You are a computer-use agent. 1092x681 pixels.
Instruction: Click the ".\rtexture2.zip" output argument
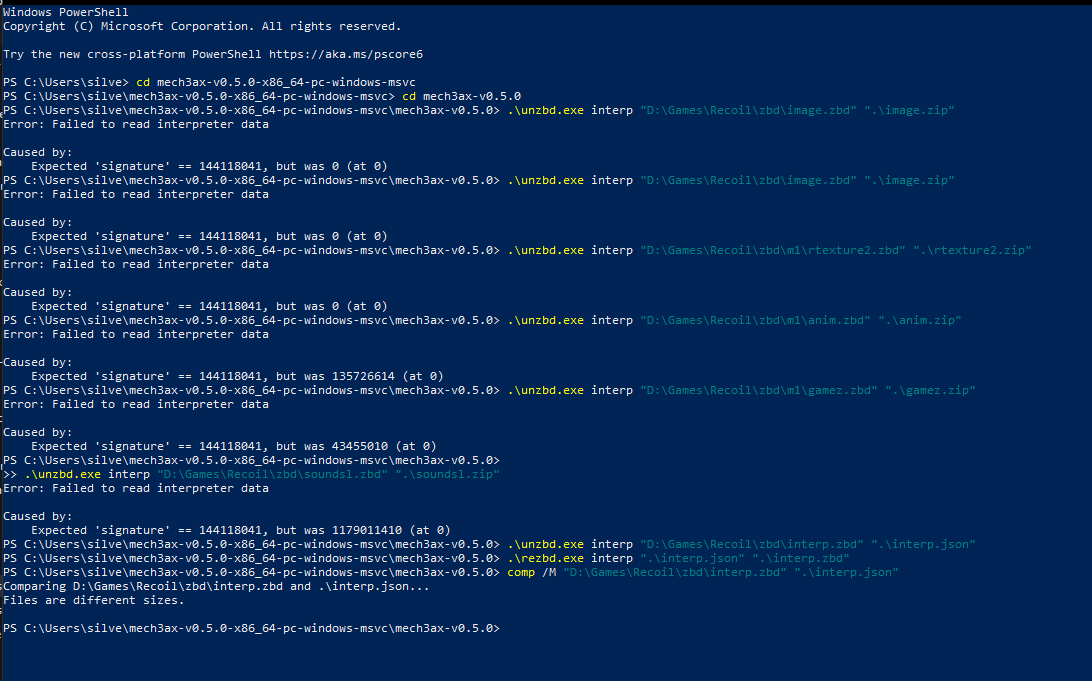[972, 250]
